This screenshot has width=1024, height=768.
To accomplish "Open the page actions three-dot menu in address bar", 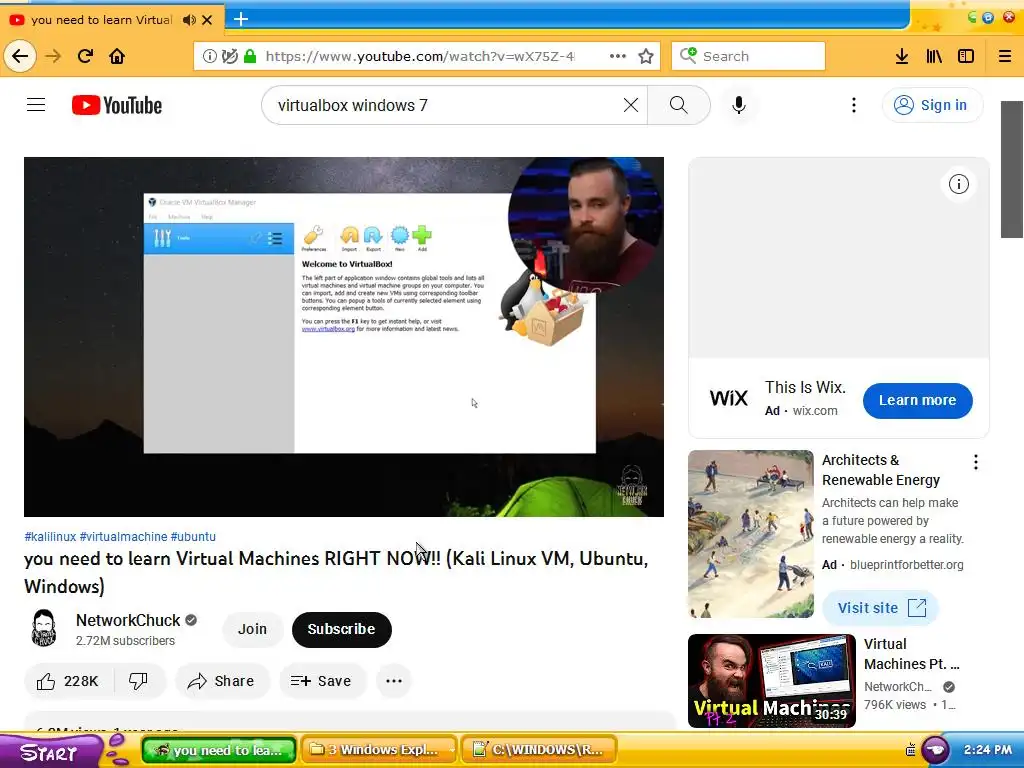I will click(618, 56).
